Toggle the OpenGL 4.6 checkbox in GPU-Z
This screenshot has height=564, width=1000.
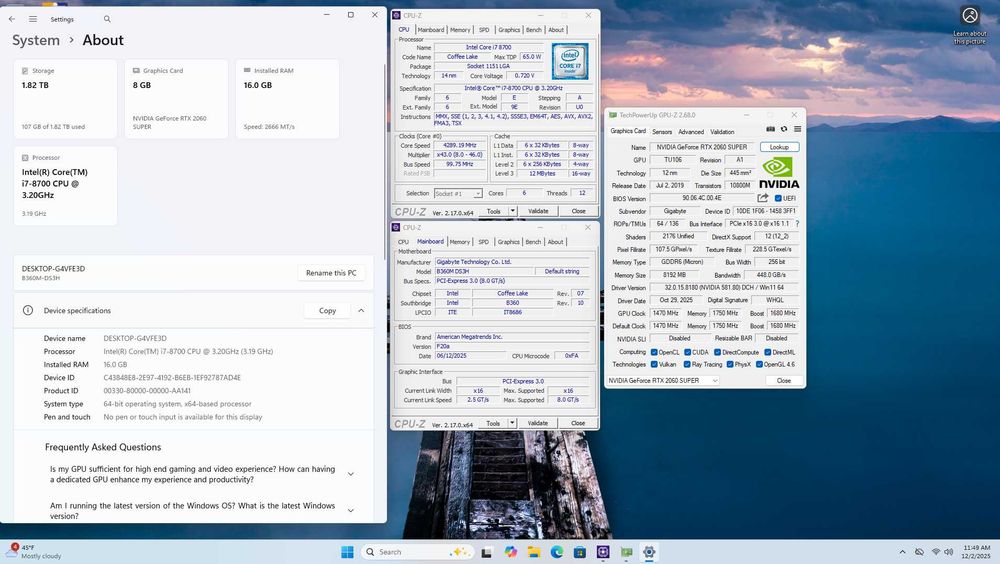[x=759, y=364]
